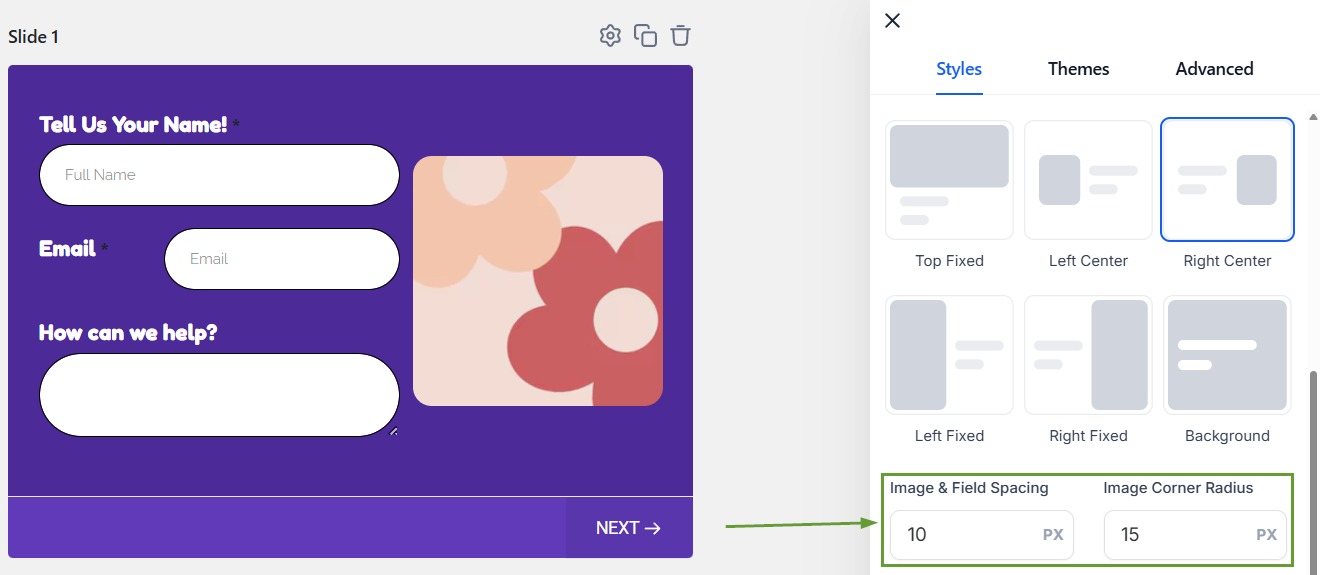Close the styles side panel

(893, 21)
